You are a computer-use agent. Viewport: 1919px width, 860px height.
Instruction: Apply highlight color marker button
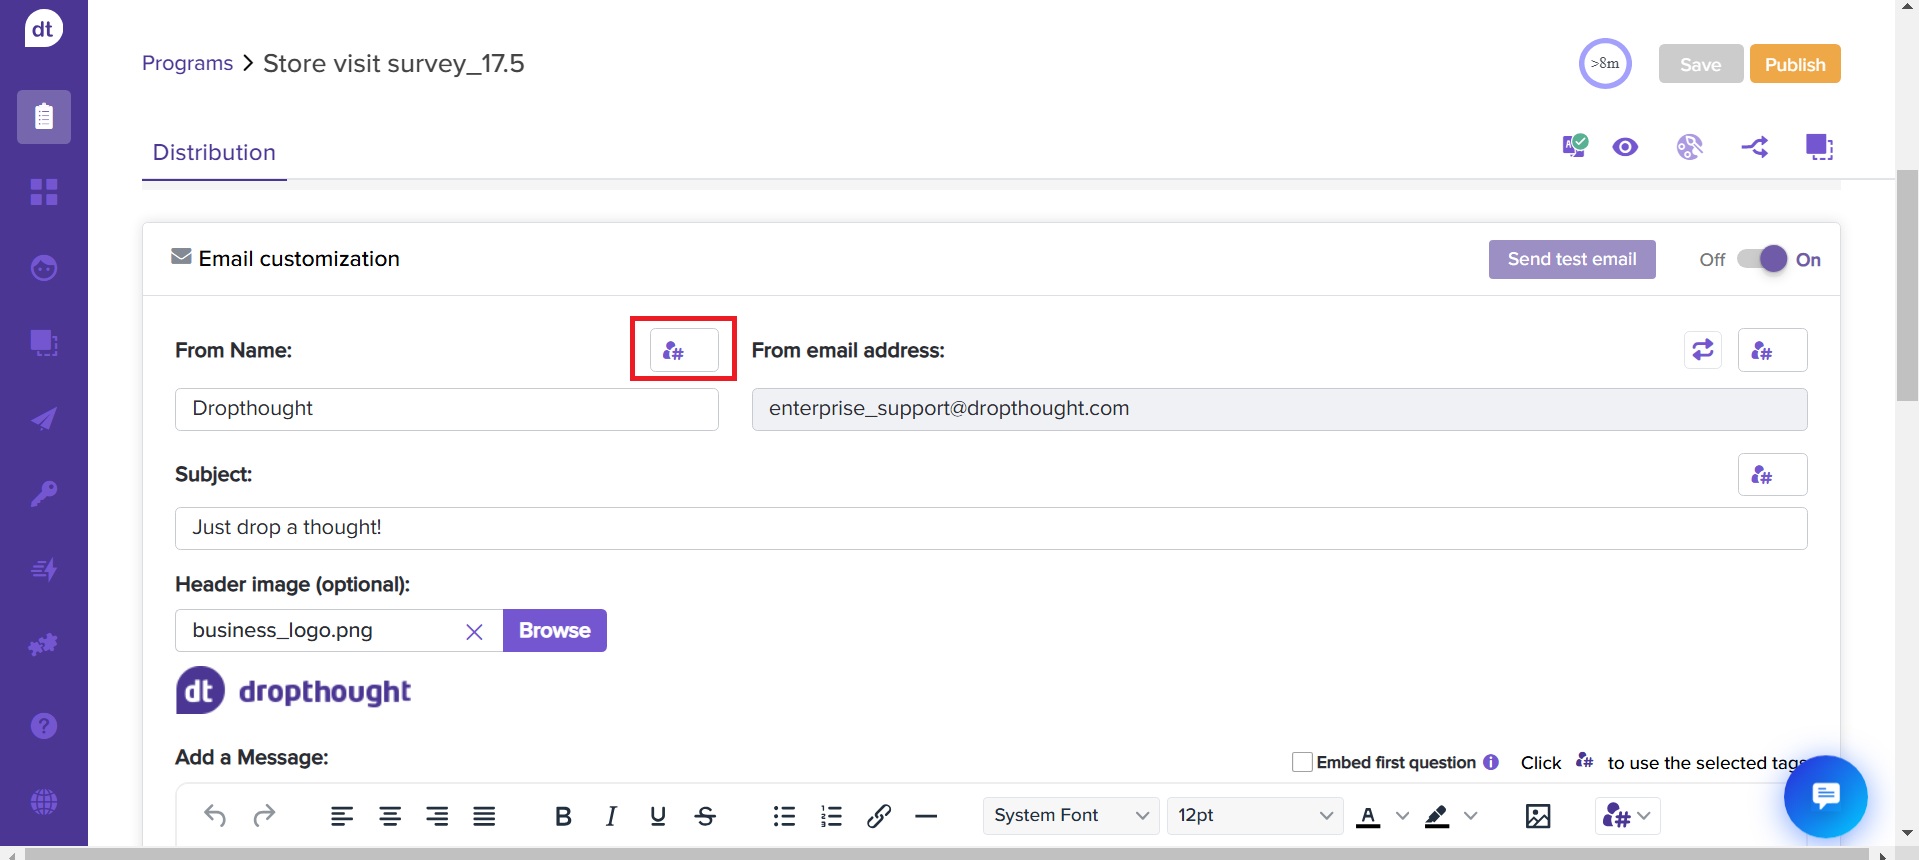click(1437, 816)
